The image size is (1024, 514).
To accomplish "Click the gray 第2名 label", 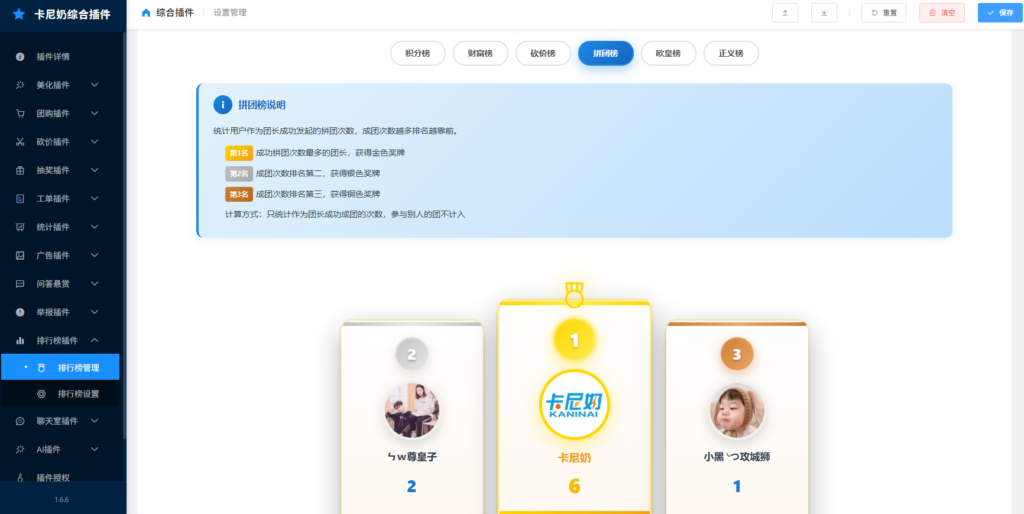I will tap(239, 174).
